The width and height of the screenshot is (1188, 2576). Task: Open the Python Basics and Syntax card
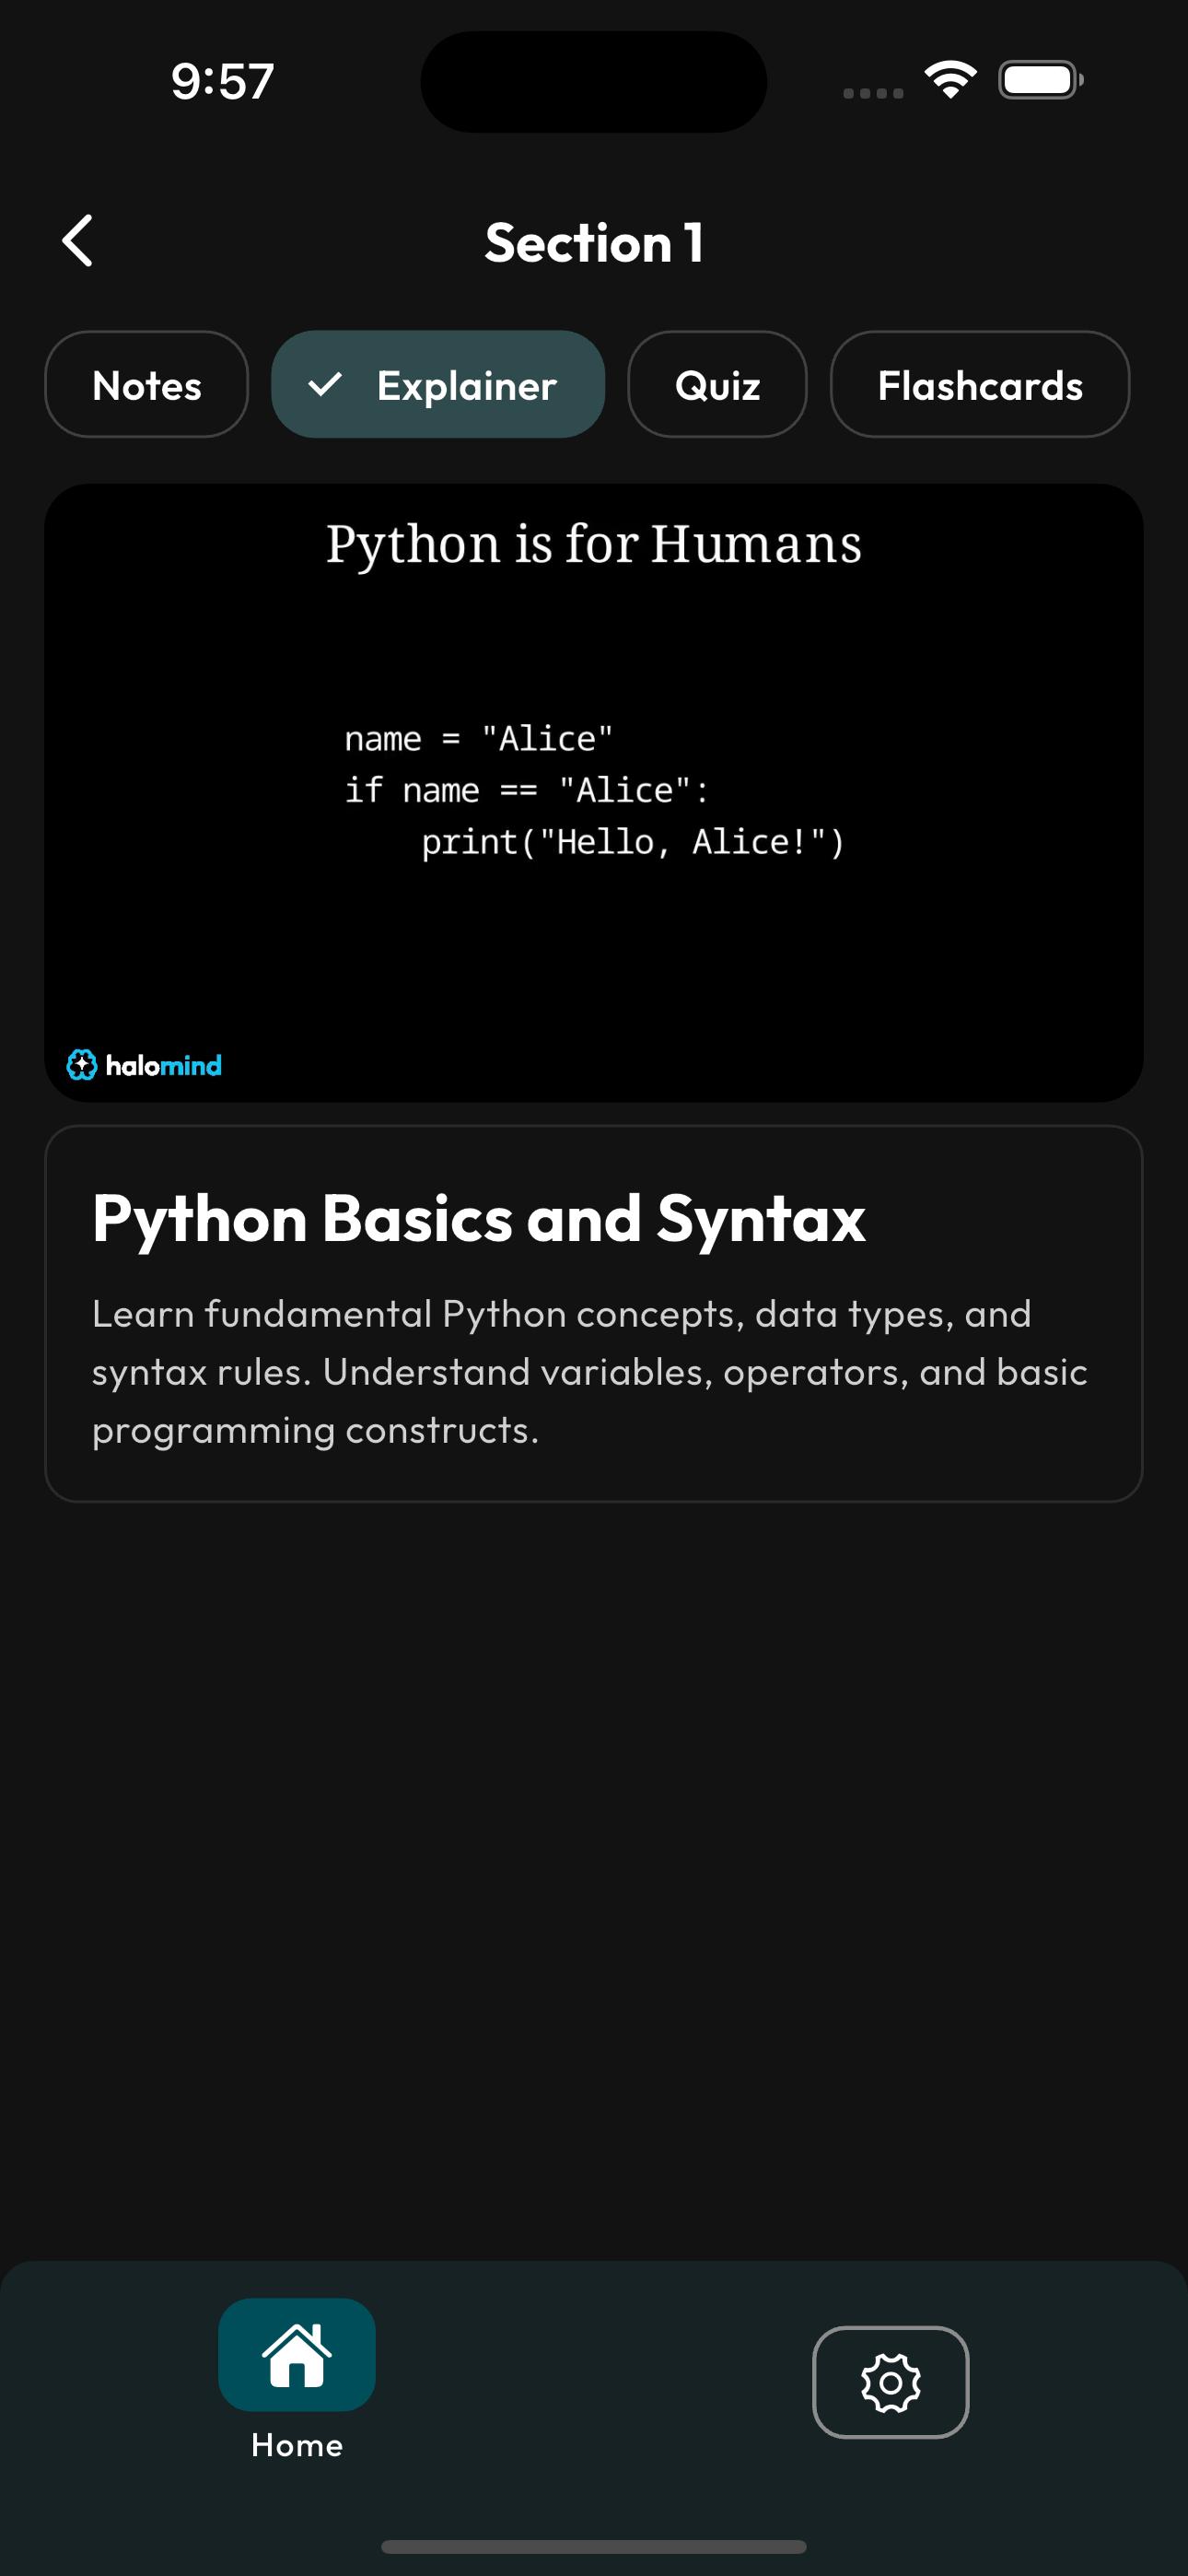tap(594, 1313)
